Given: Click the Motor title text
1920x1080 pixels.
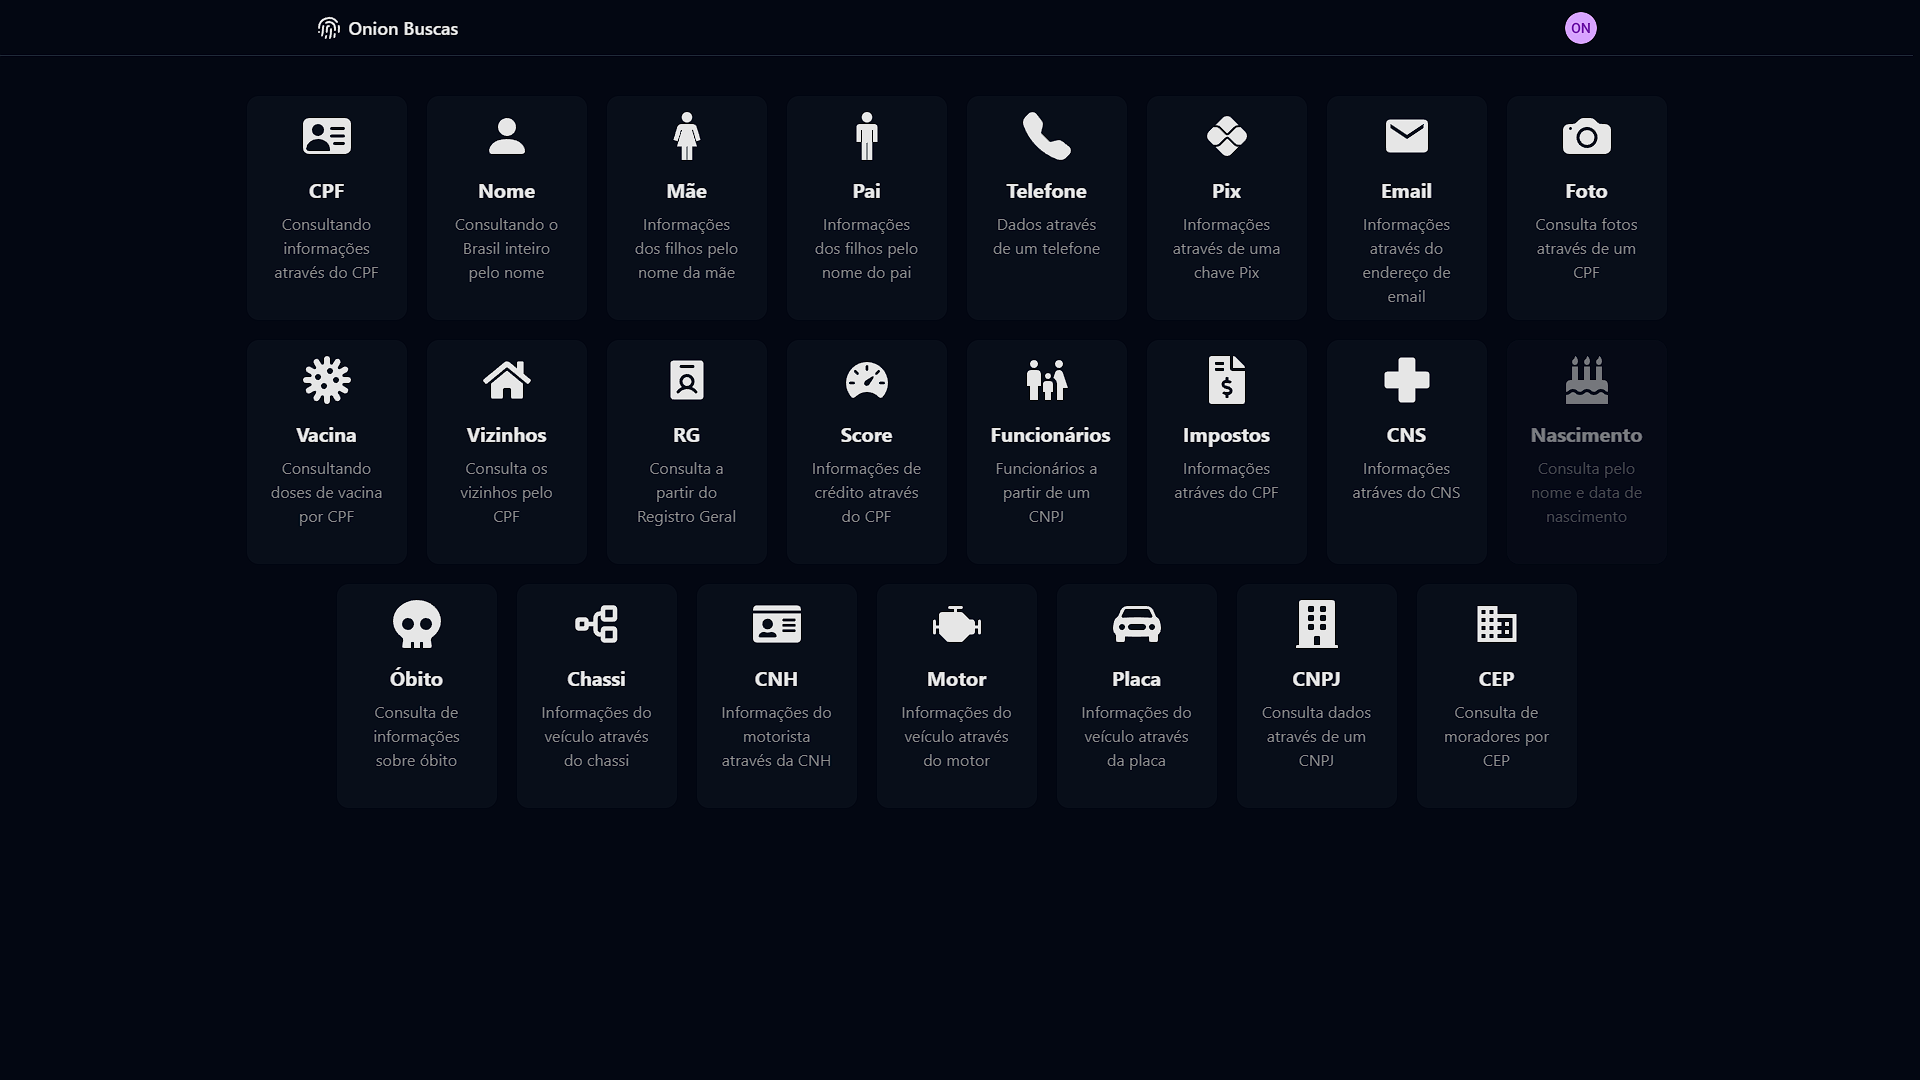Looking at the screenshot, I should click(957, 679).
